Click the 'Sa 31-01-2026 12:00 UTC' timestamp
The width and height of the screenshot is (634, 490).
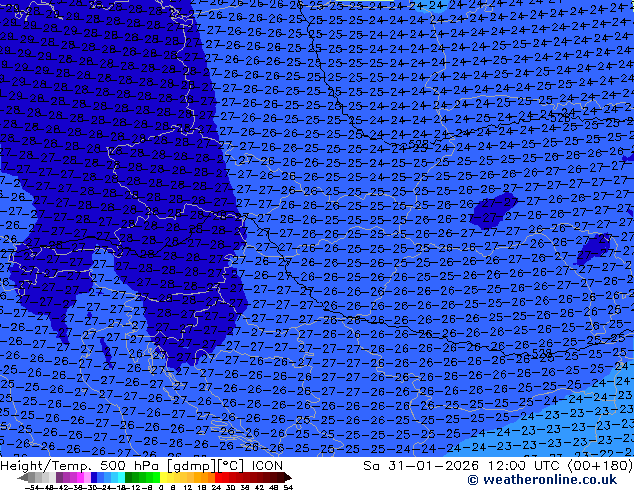(x=463, y=466)
